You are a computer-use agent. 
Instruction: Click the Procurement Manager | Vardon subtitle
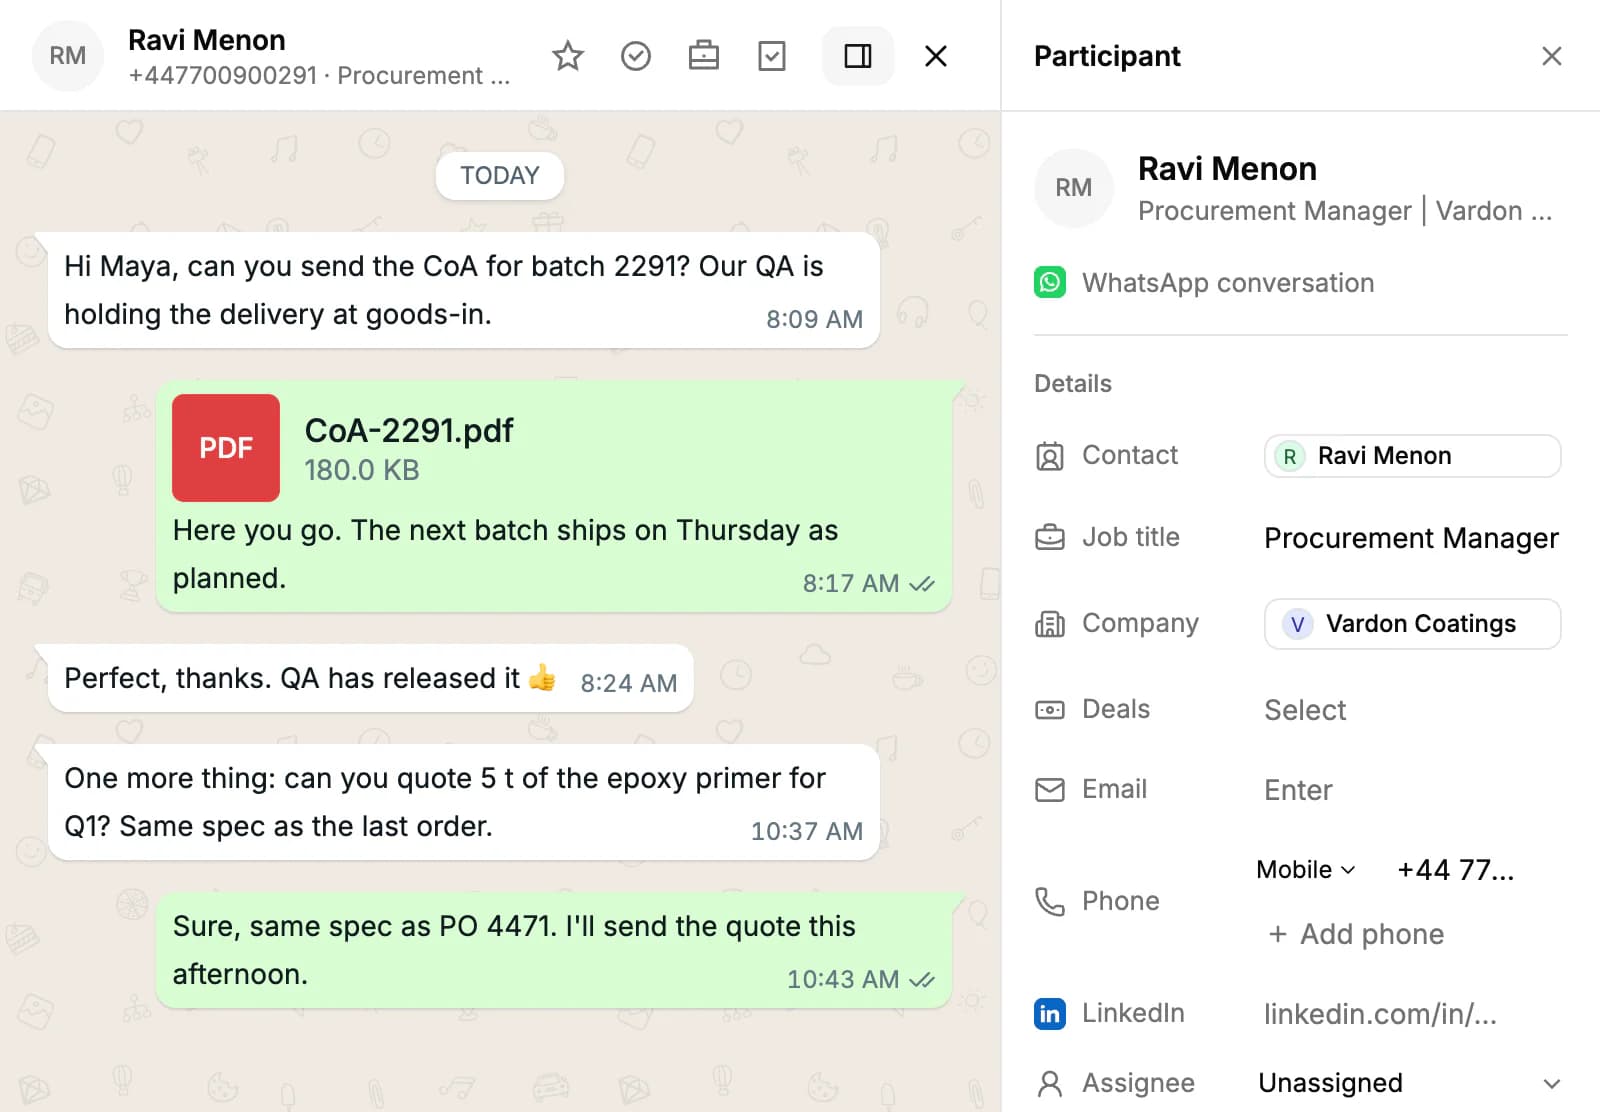point(1345,211)
